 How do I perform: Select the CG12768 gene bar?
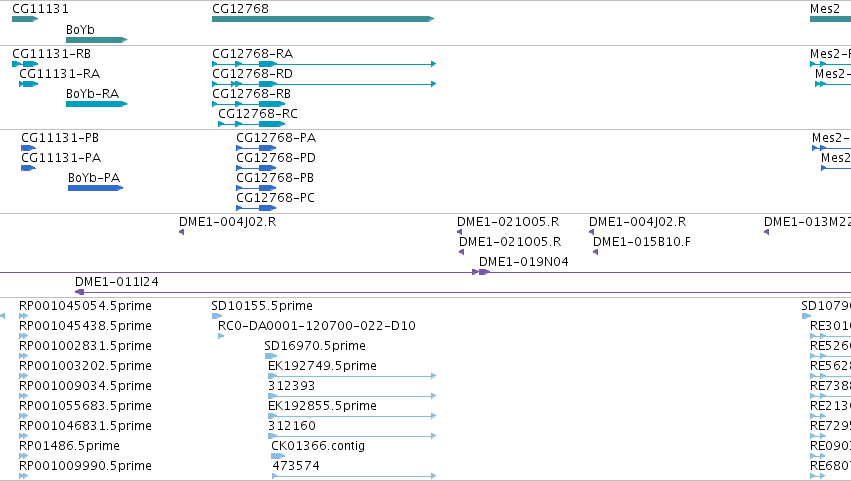(323, 19)
